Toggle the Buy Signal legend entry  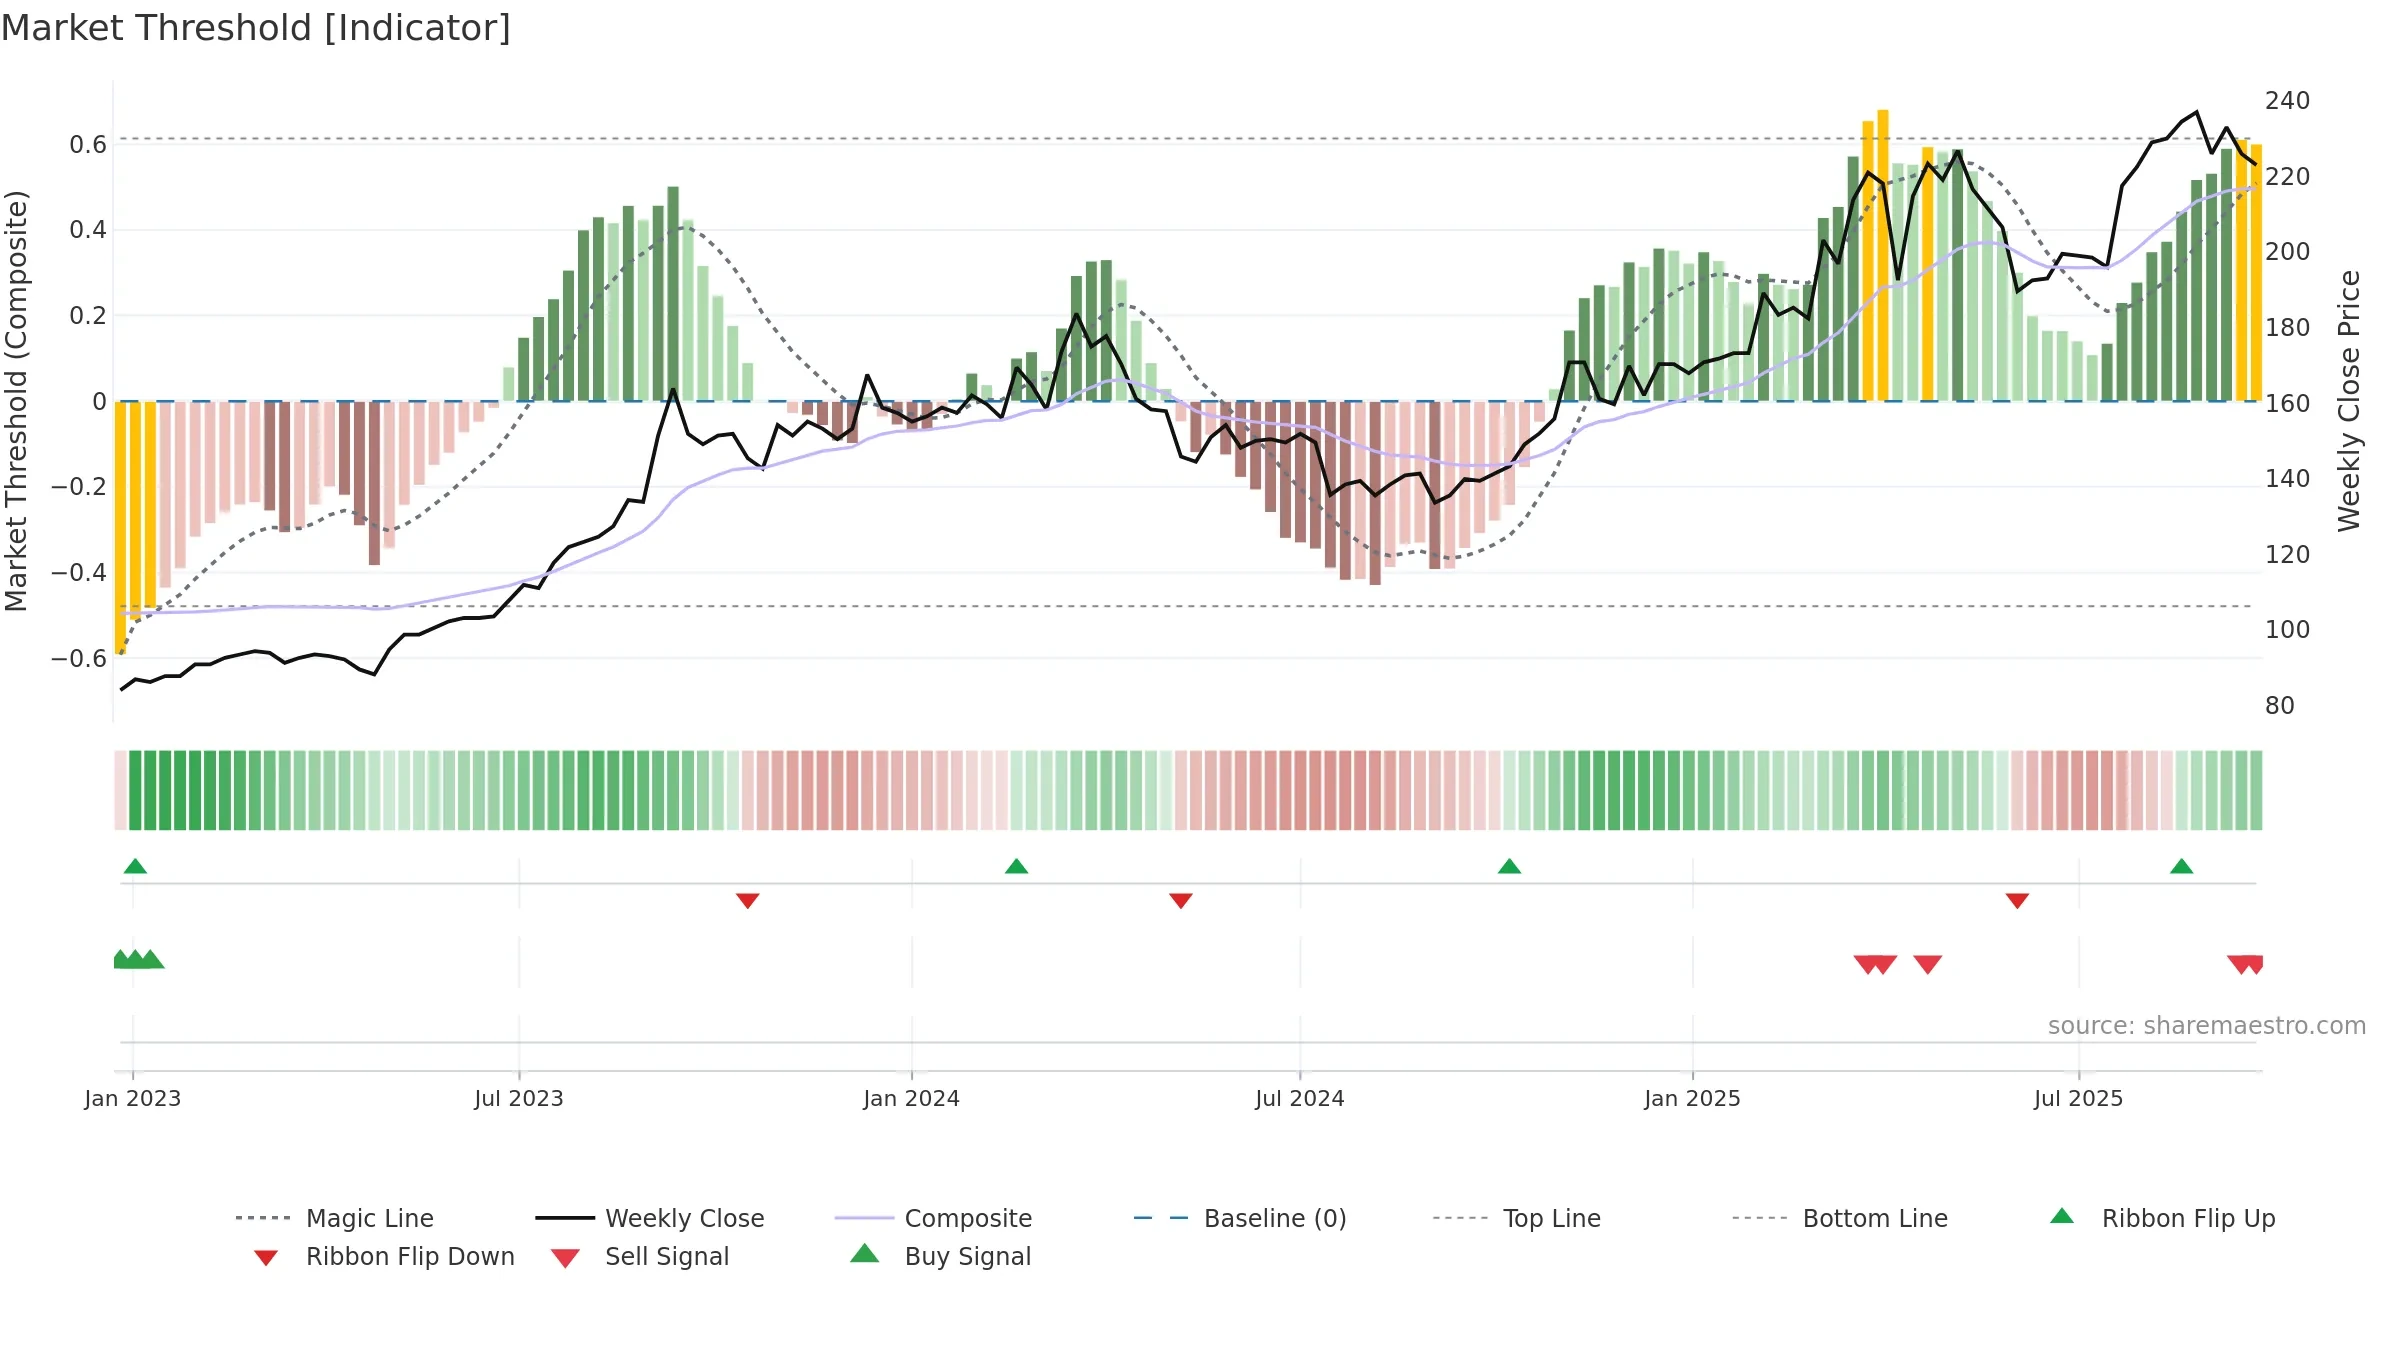pyautogui.click(x=940, y=1257)
